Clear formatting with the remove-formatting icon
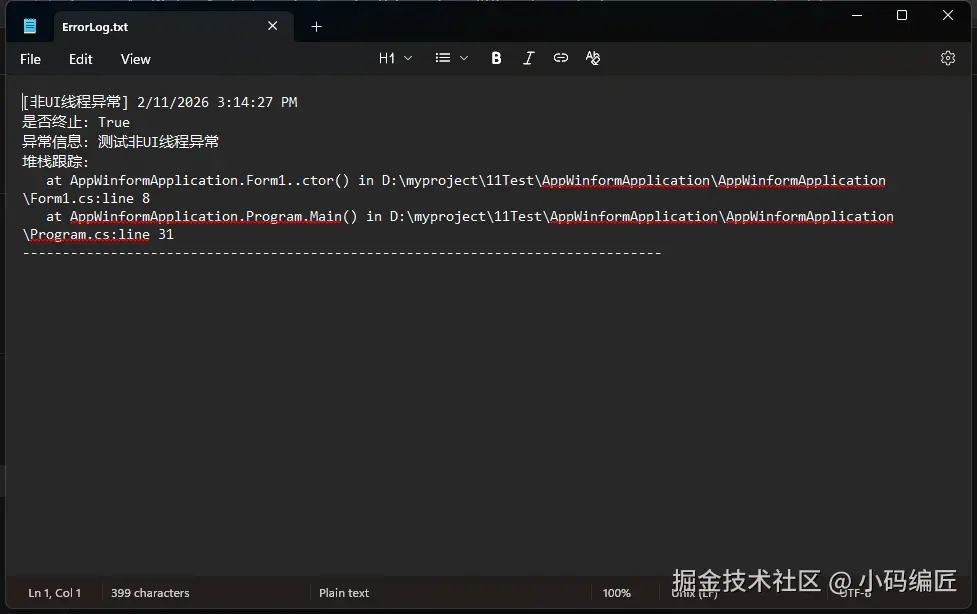The height and width of the screenshot is (614, 977). point(592,58)
